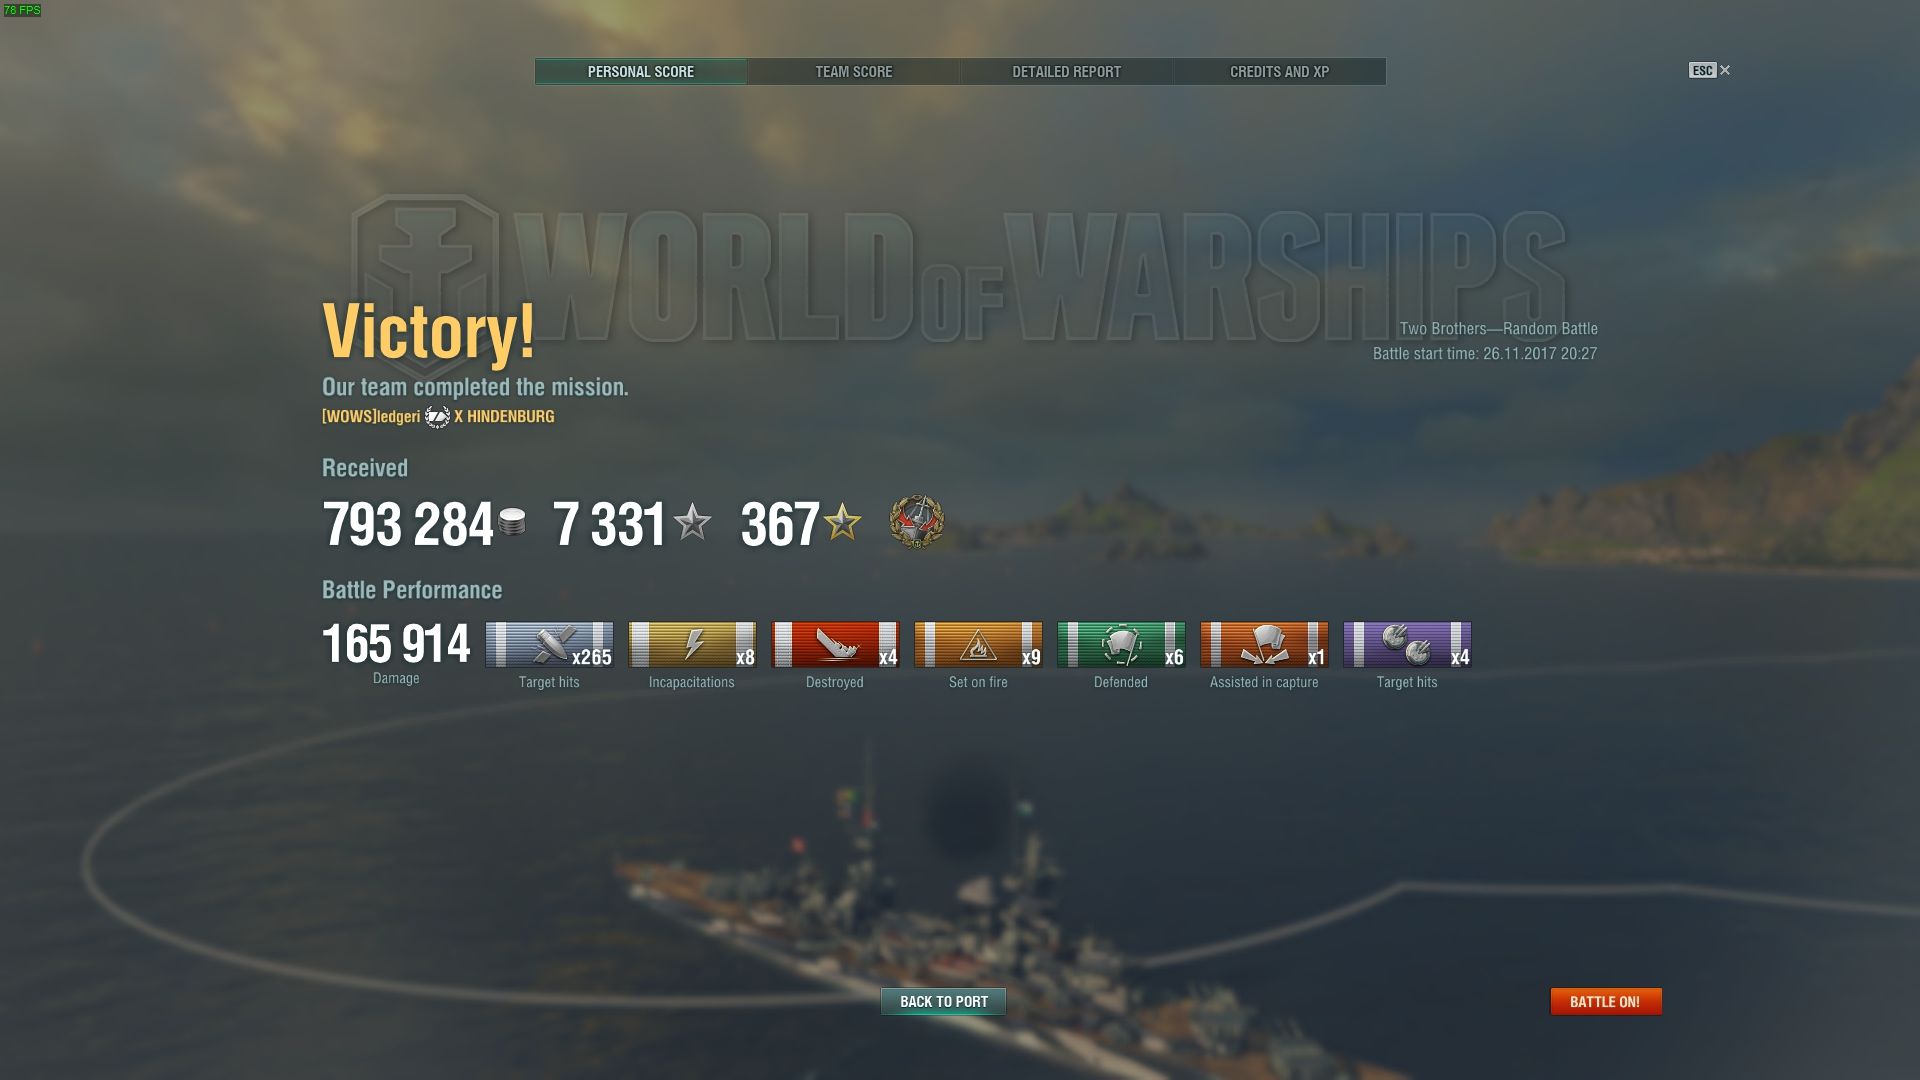Select the Personal Score tab
The image size is (1920, 1080).
[x=641, y=72]
